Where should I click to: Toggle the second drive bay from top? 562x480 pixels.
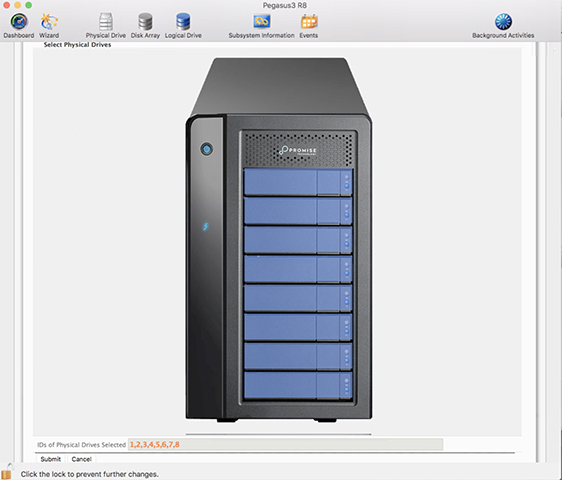[298, 211]
